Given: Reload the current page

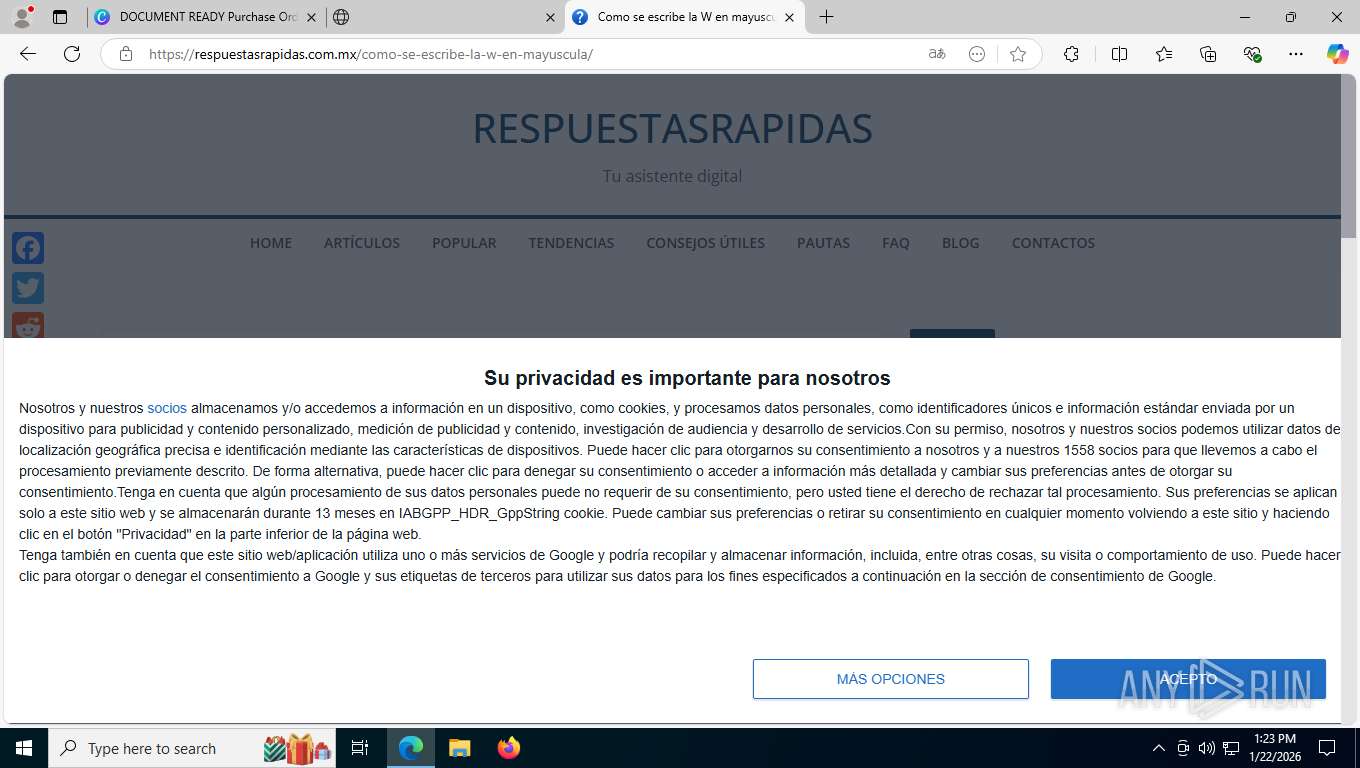Looking at the screenshot, I should [72, 54].
